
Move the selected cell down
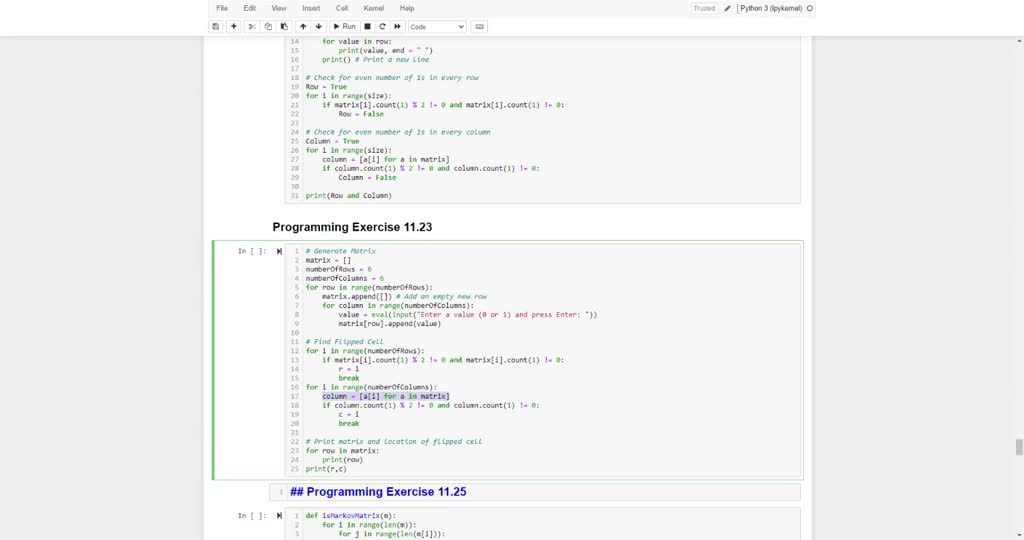click(x=319, y=27)
